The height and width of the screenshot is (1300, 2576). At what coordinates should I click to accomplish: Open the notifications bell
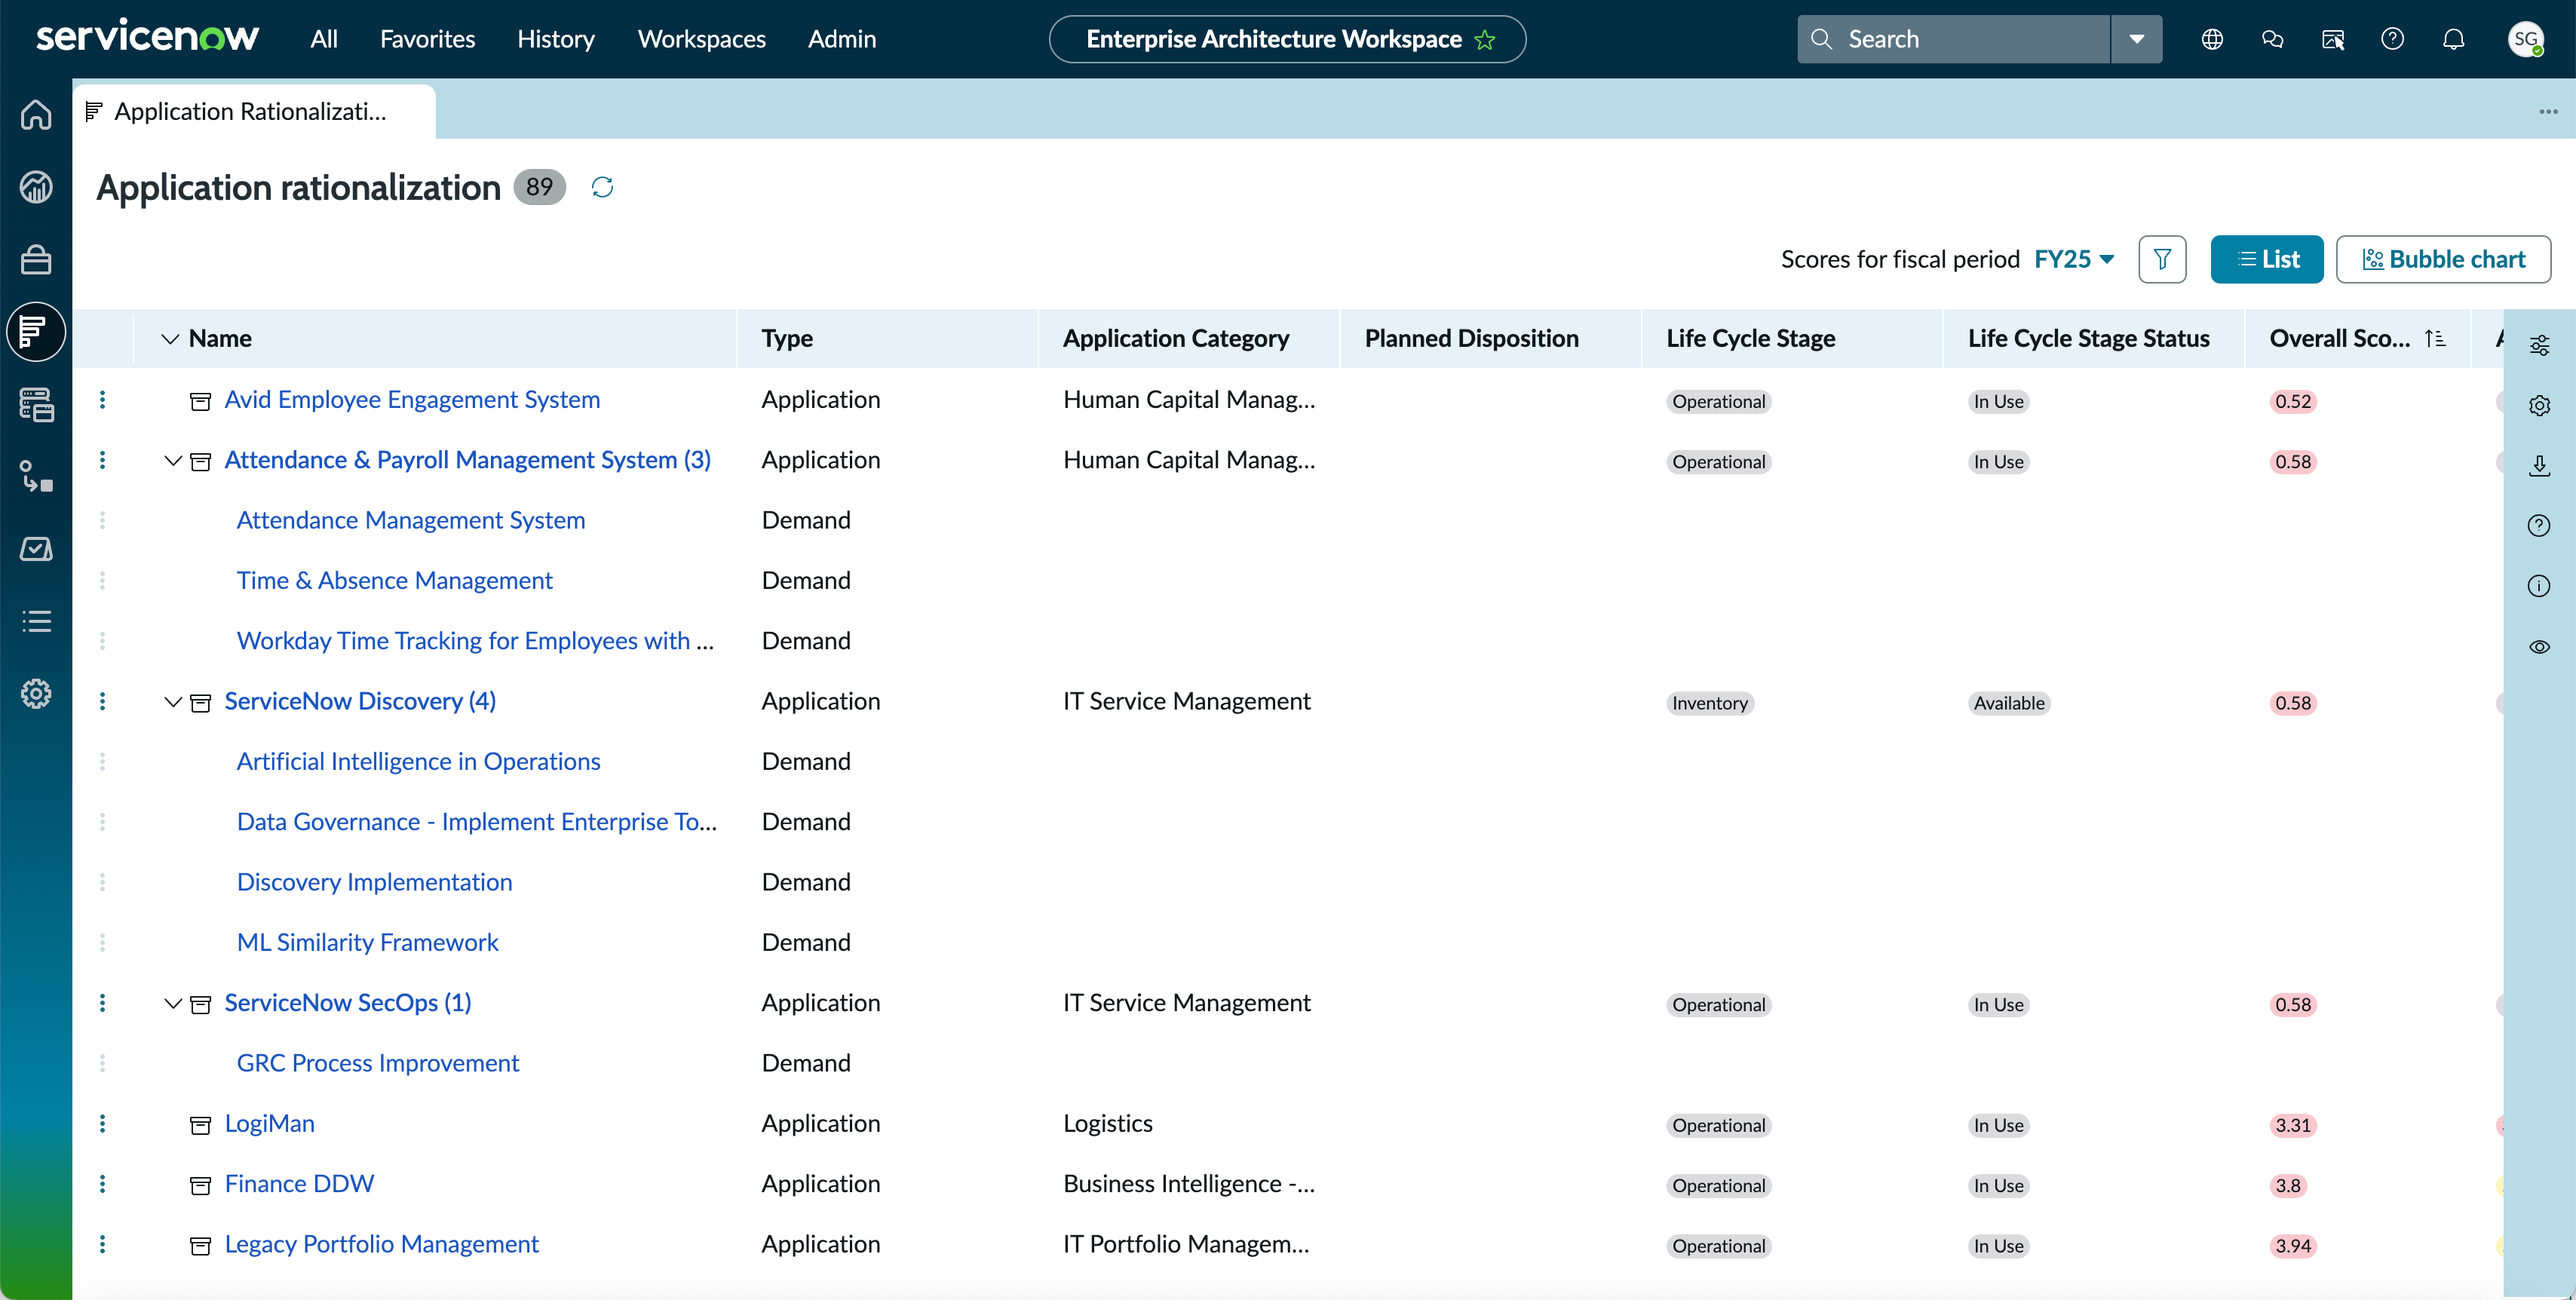click(2453, 39)
